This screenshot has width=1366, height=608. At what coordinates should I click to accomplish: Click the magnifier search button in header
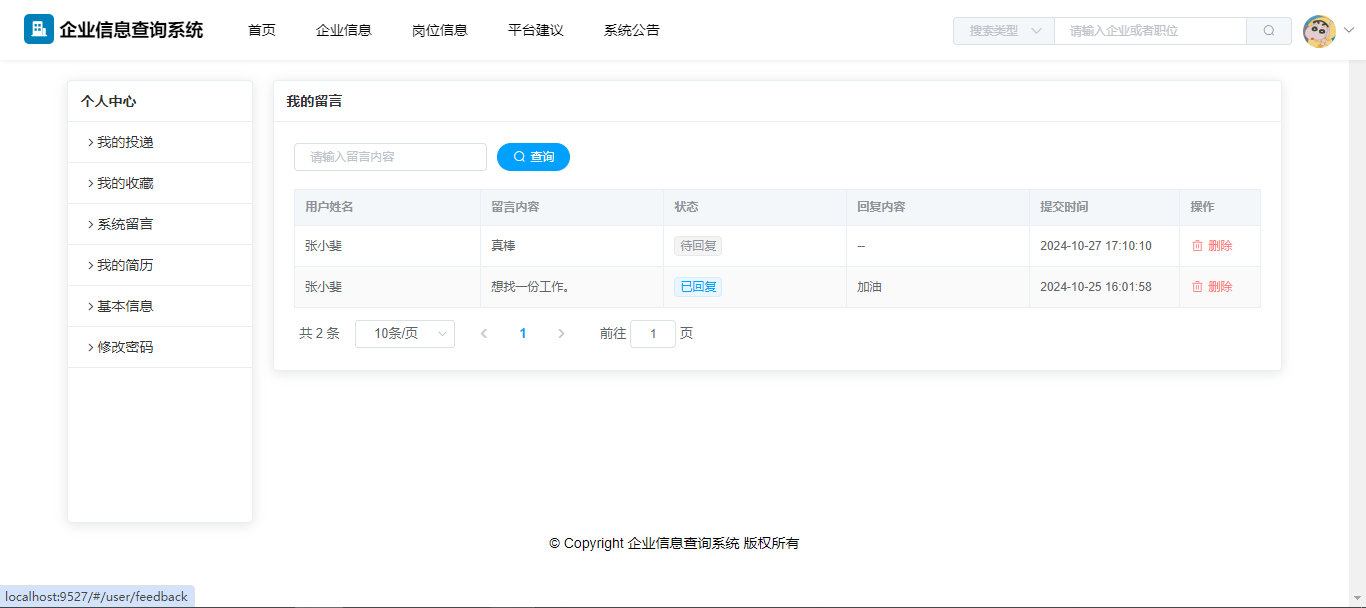tap(1269, 31)
